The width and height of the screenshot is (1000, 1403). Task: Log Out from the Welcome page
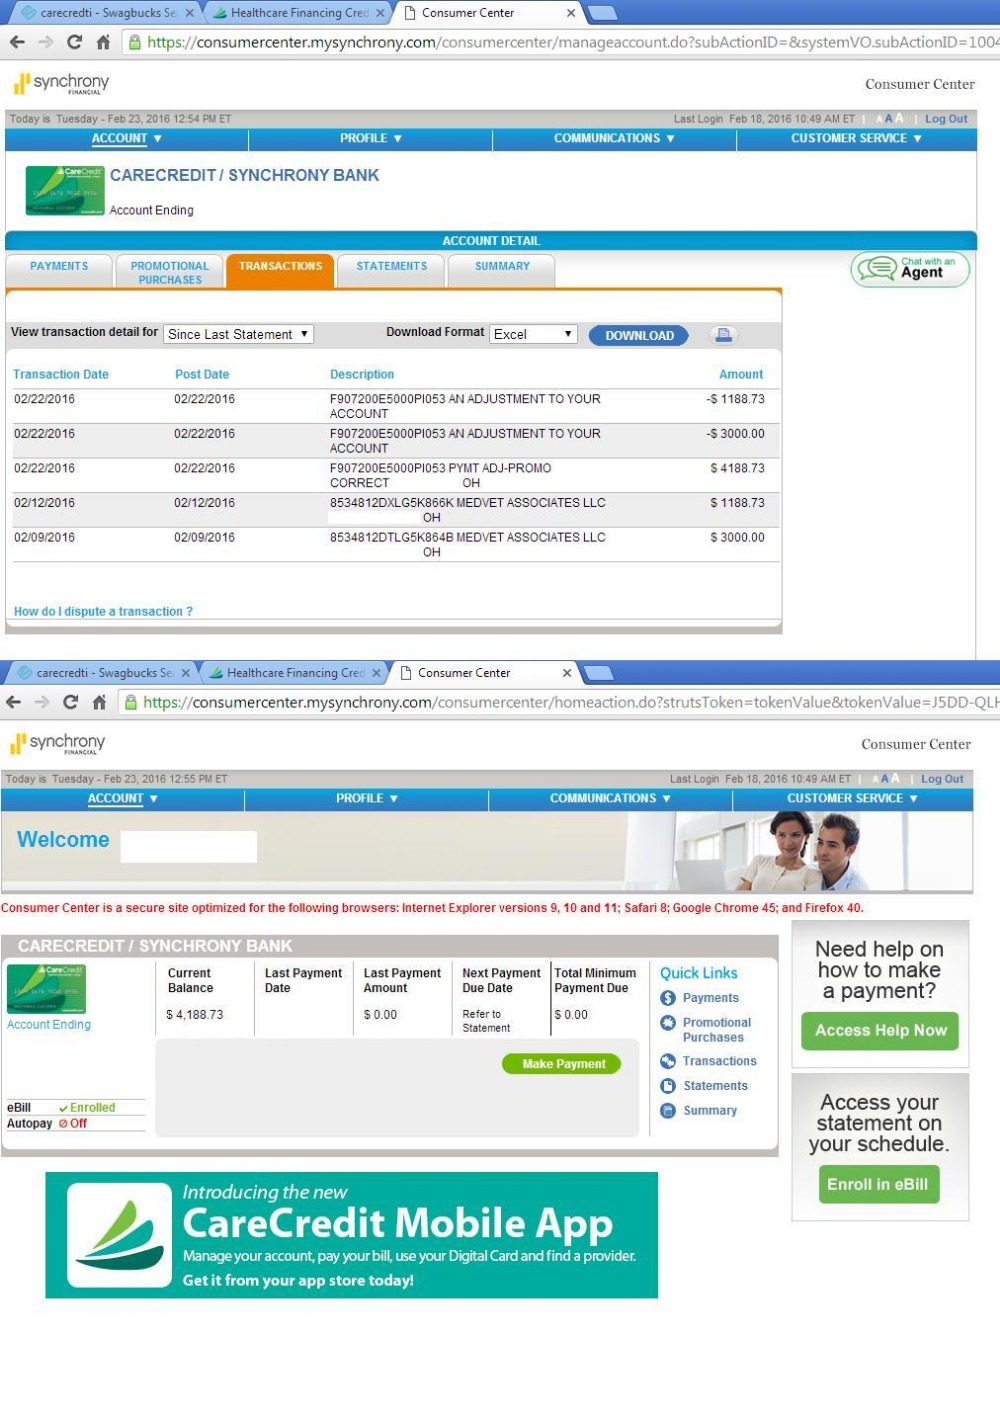pyautogui.click(x=942, y=779)
